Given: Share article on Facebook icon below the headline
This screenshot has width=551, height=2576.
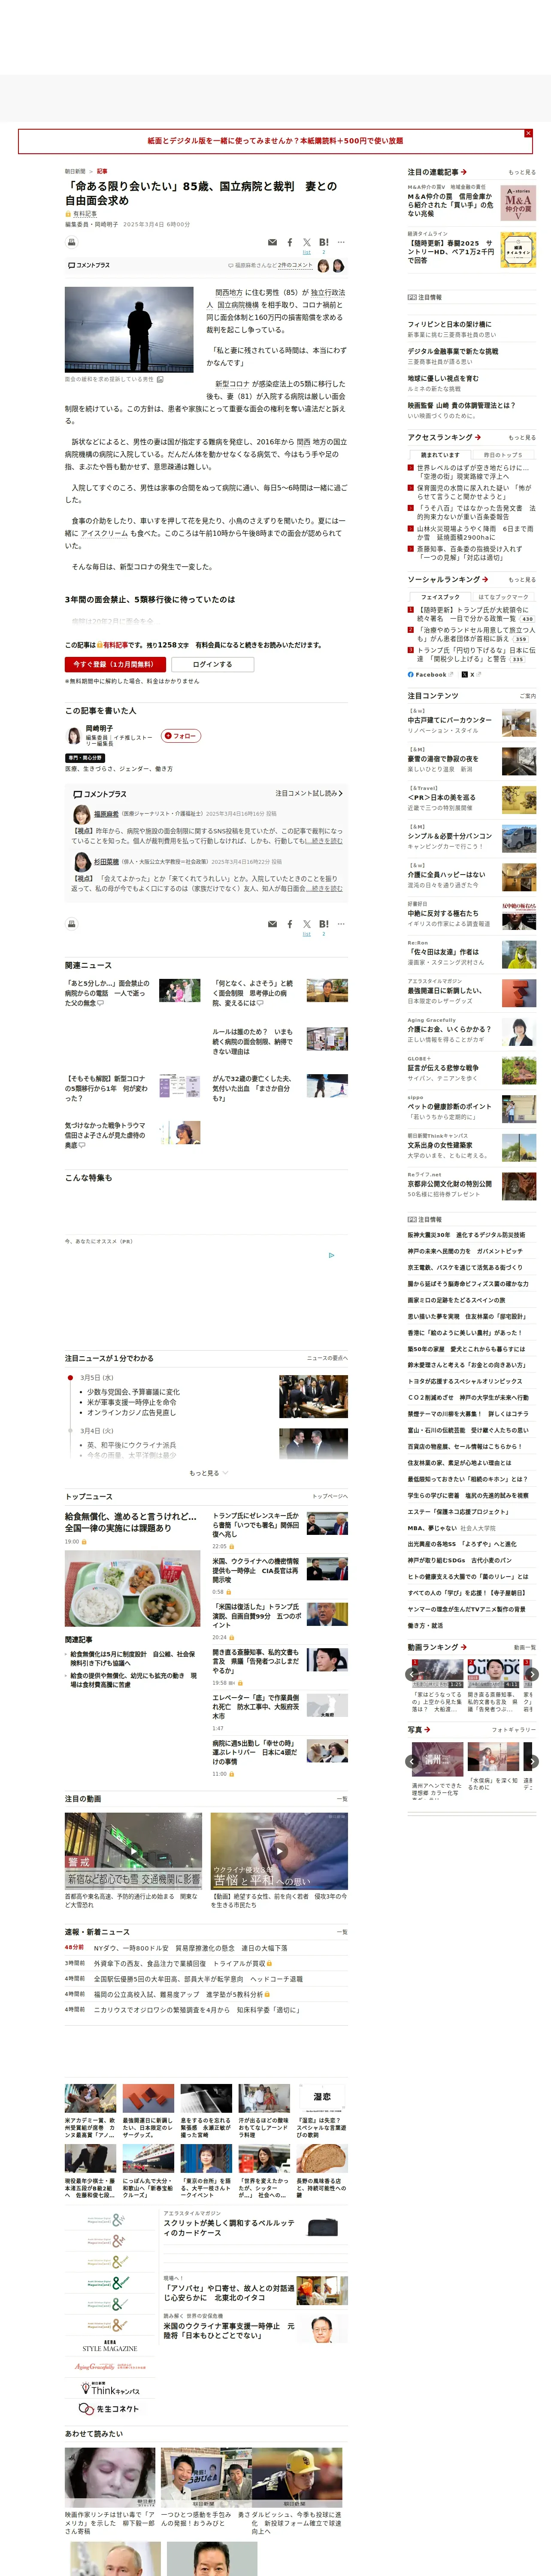Looking at the screenshot, I should click(x=290, y=243).
